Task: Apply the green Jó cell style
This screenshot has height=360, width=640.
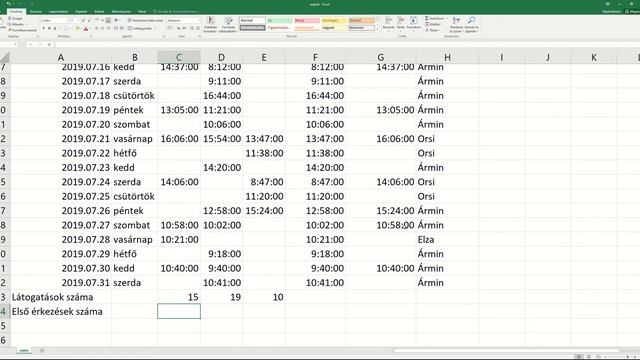Action: [280, 20]
